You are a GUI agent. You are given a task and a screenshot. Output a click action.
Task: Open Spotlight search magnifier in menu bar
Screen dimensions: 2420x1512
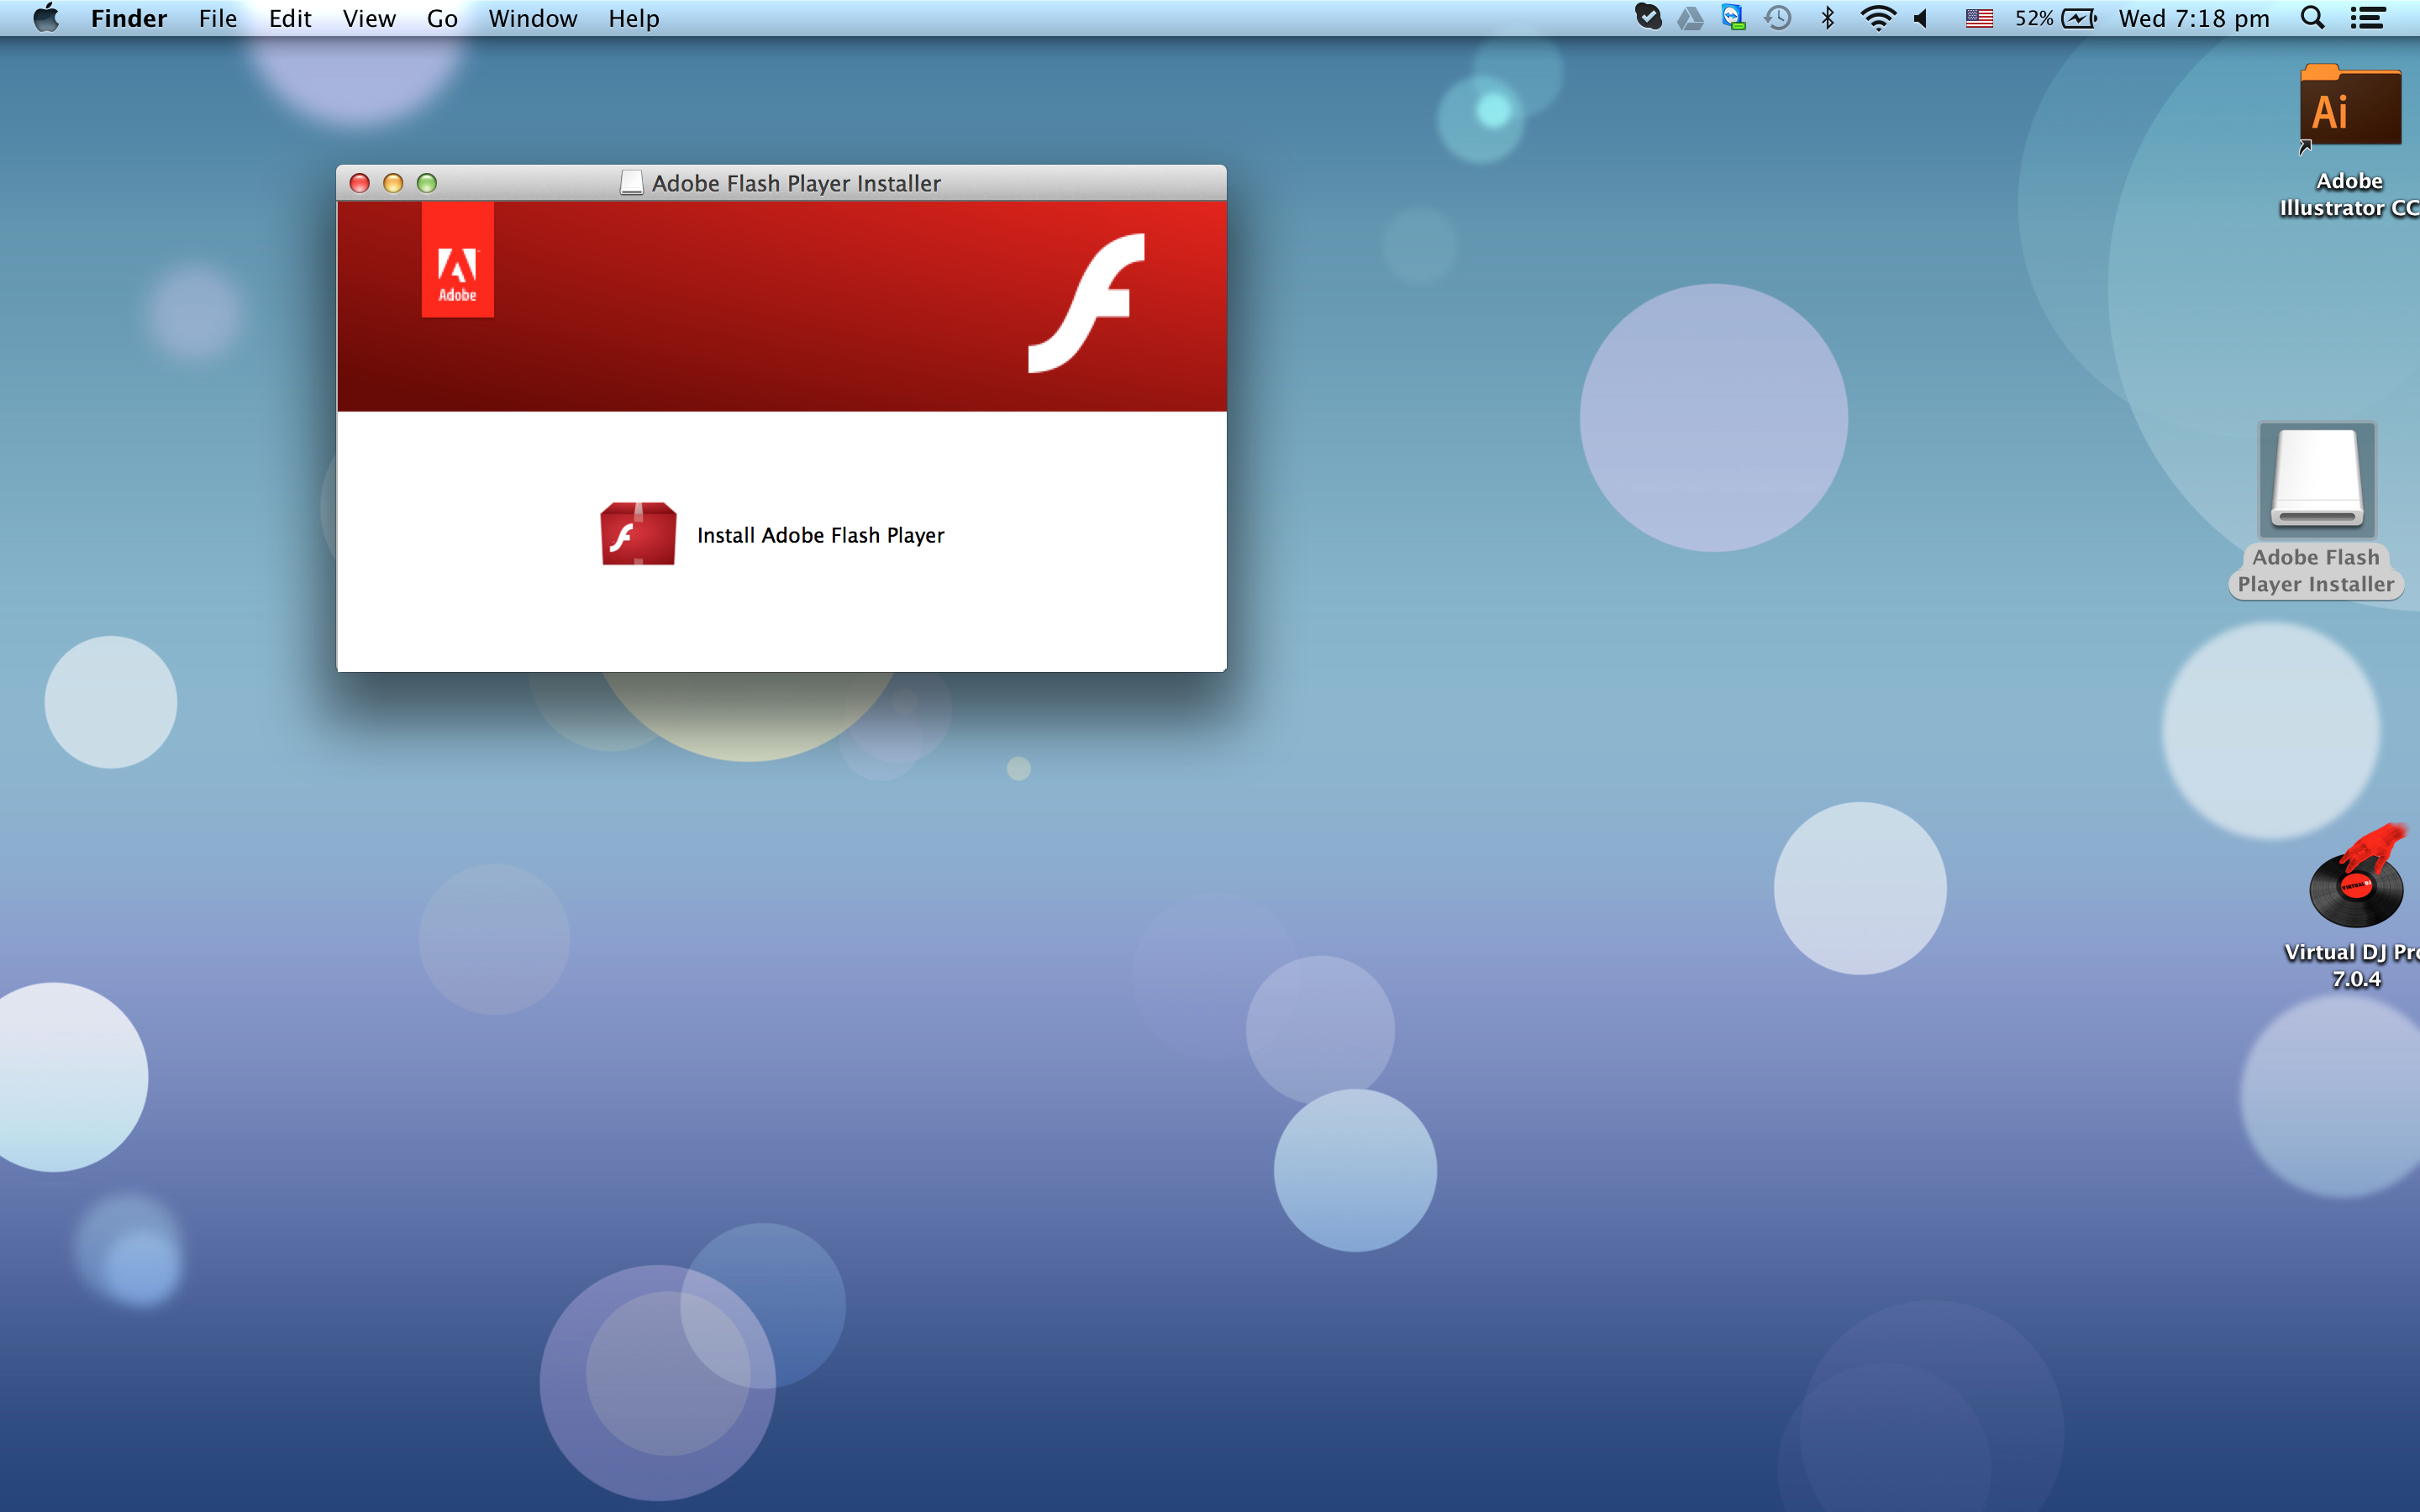click(x=2312, y=18)
